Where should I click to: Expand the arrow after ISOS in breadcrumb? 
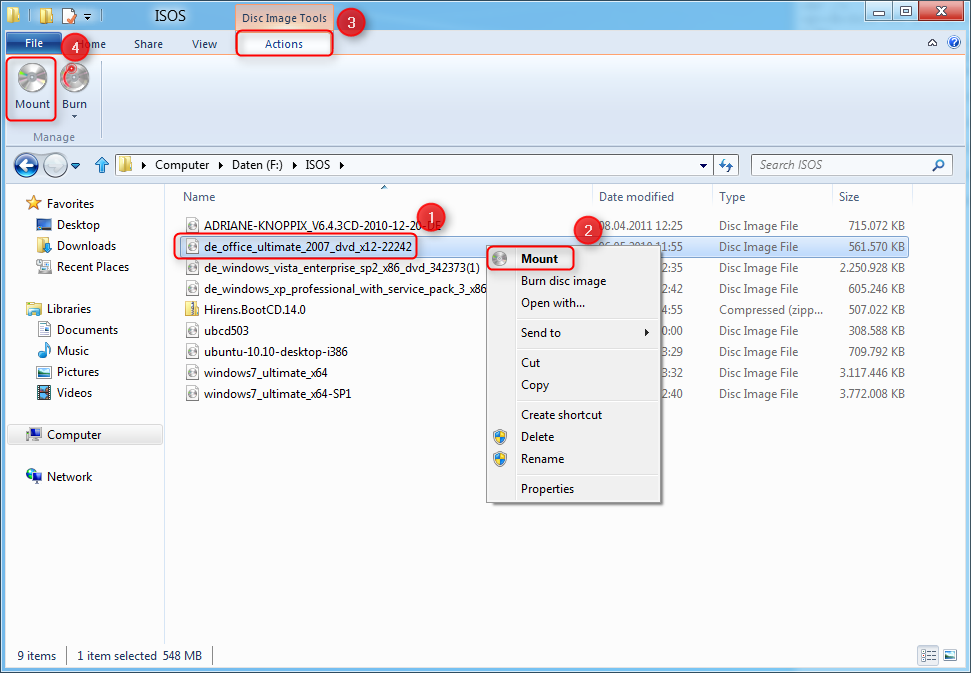pos(341,165)
